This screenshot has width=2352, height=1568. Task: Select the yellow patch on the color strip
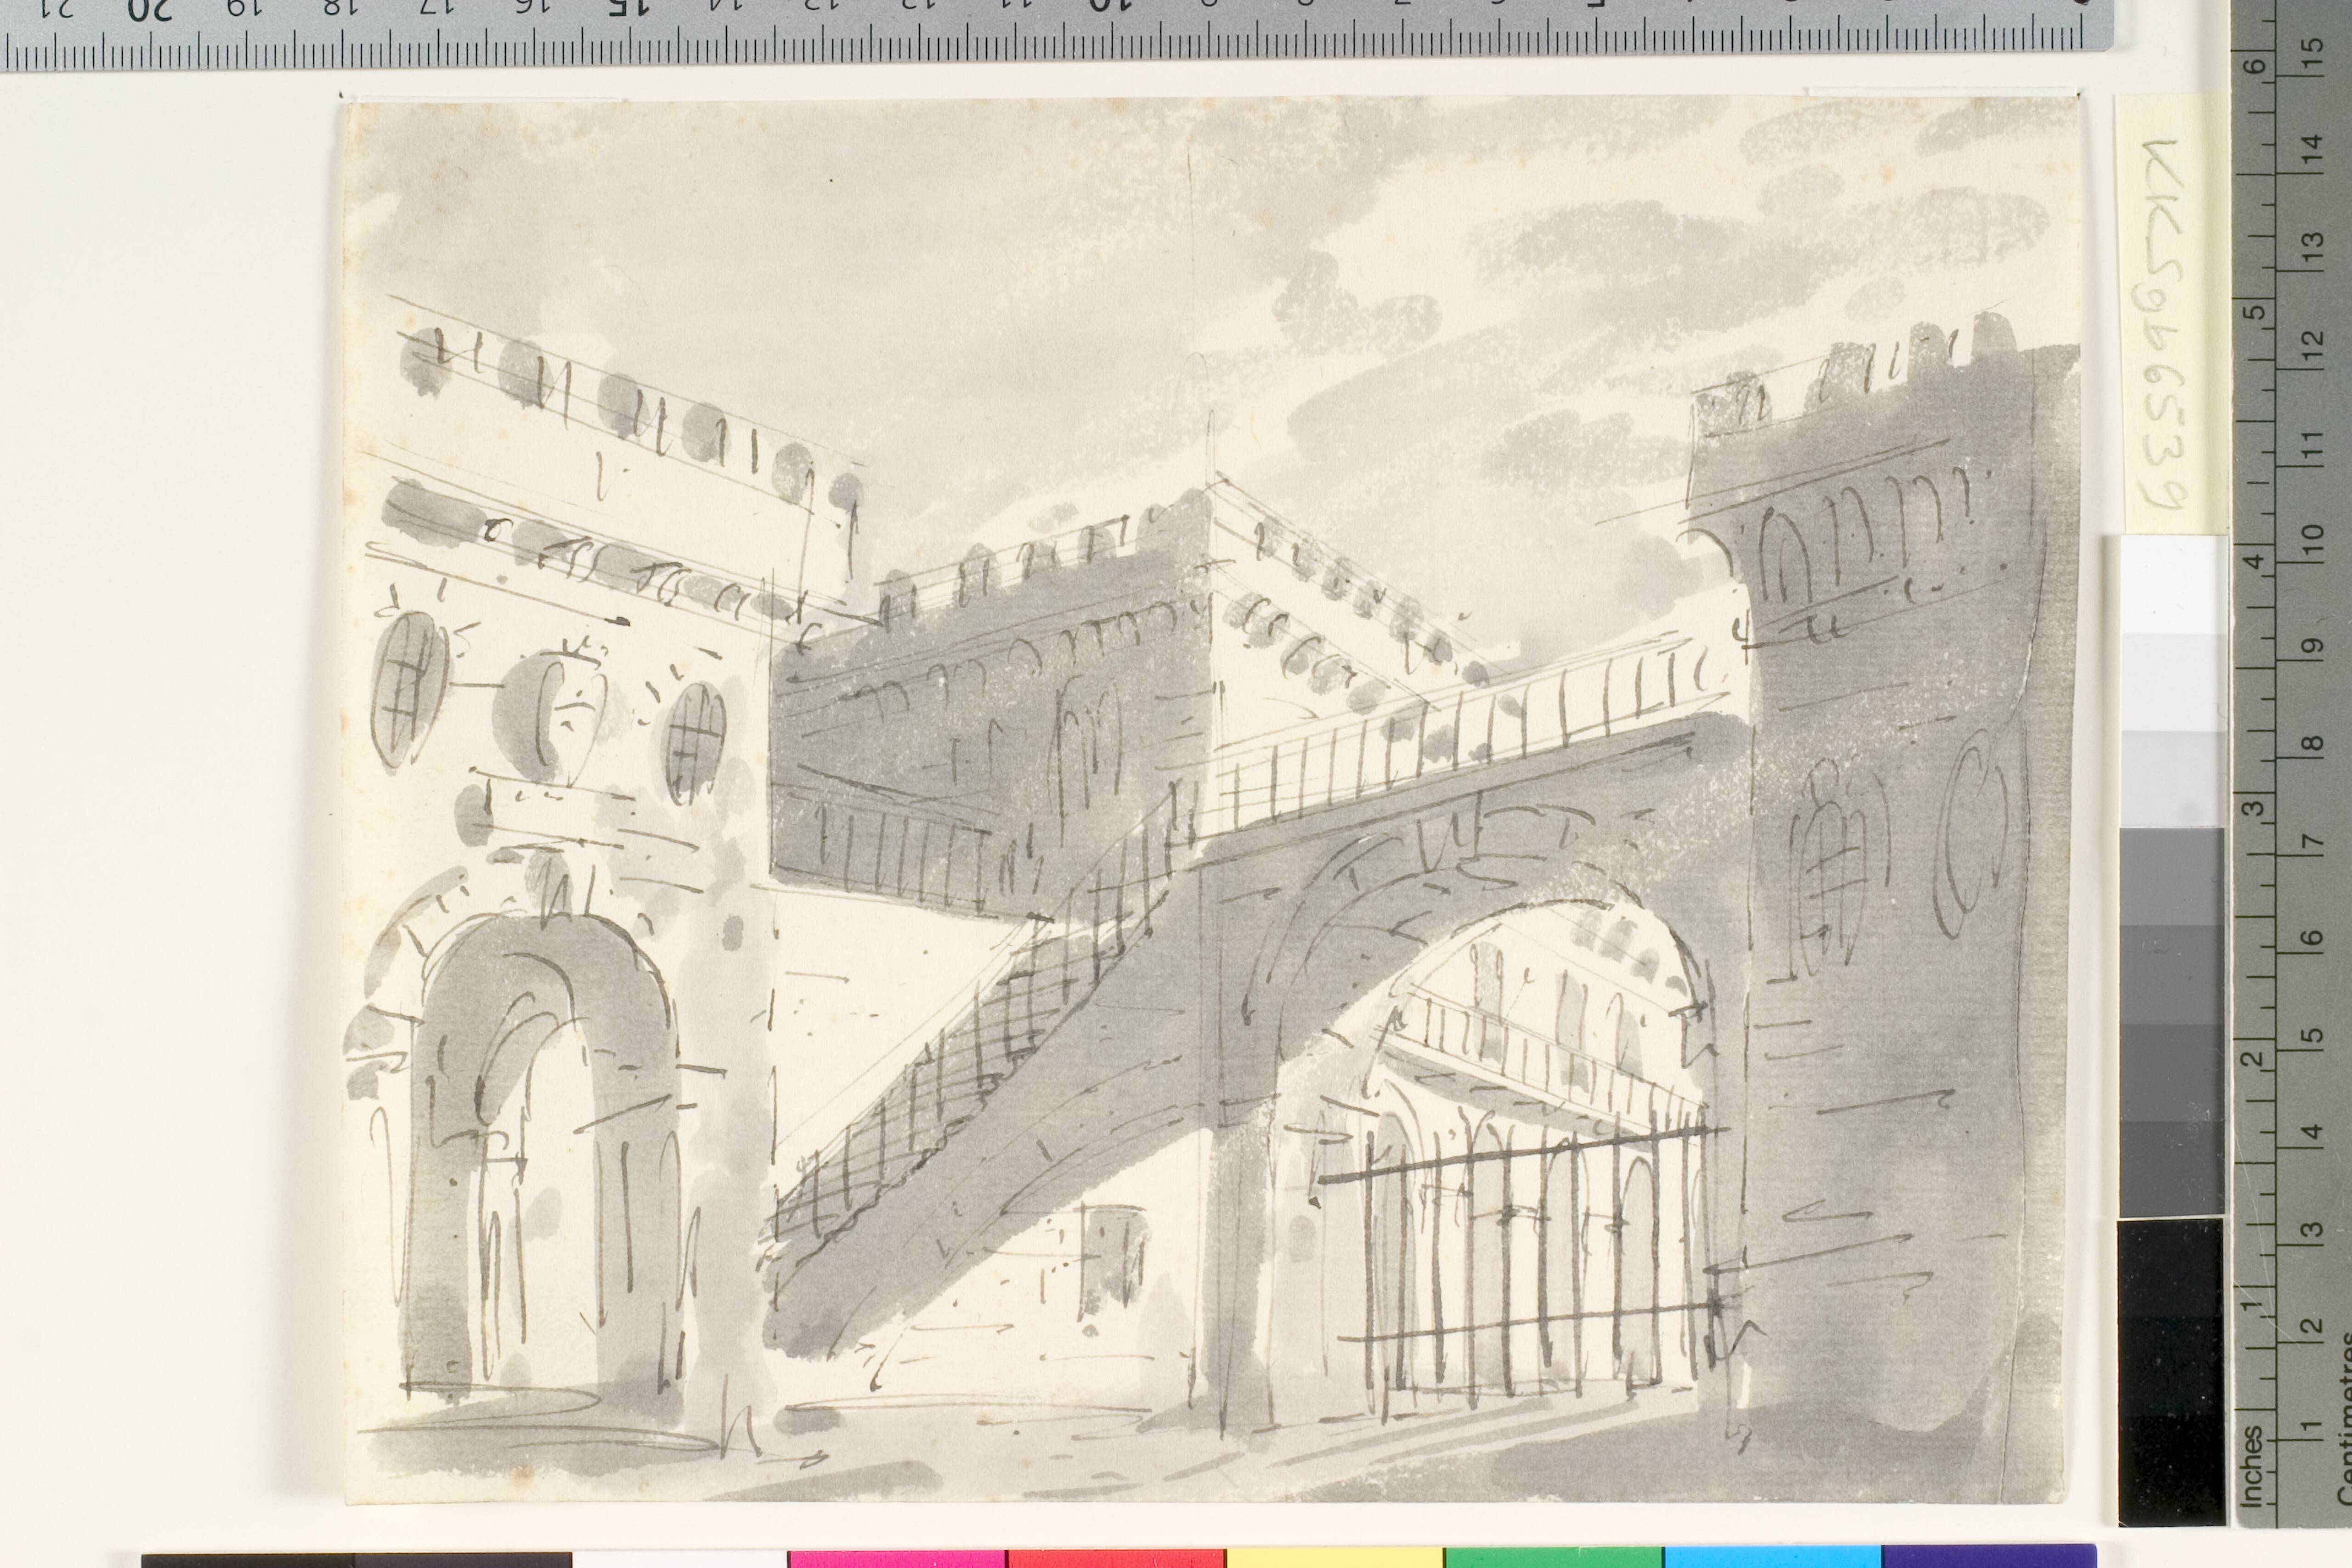pos(1335,1559)
